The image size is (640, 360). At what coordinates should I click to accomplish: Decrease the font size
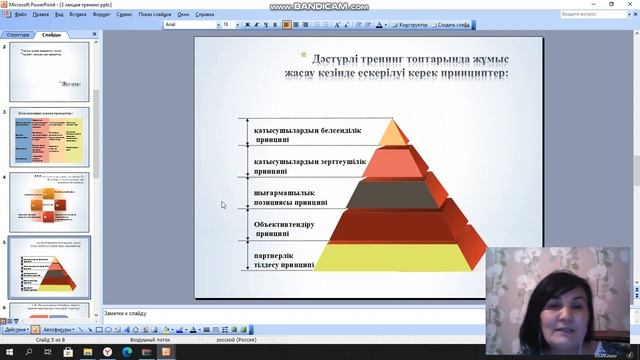[346, 25]
